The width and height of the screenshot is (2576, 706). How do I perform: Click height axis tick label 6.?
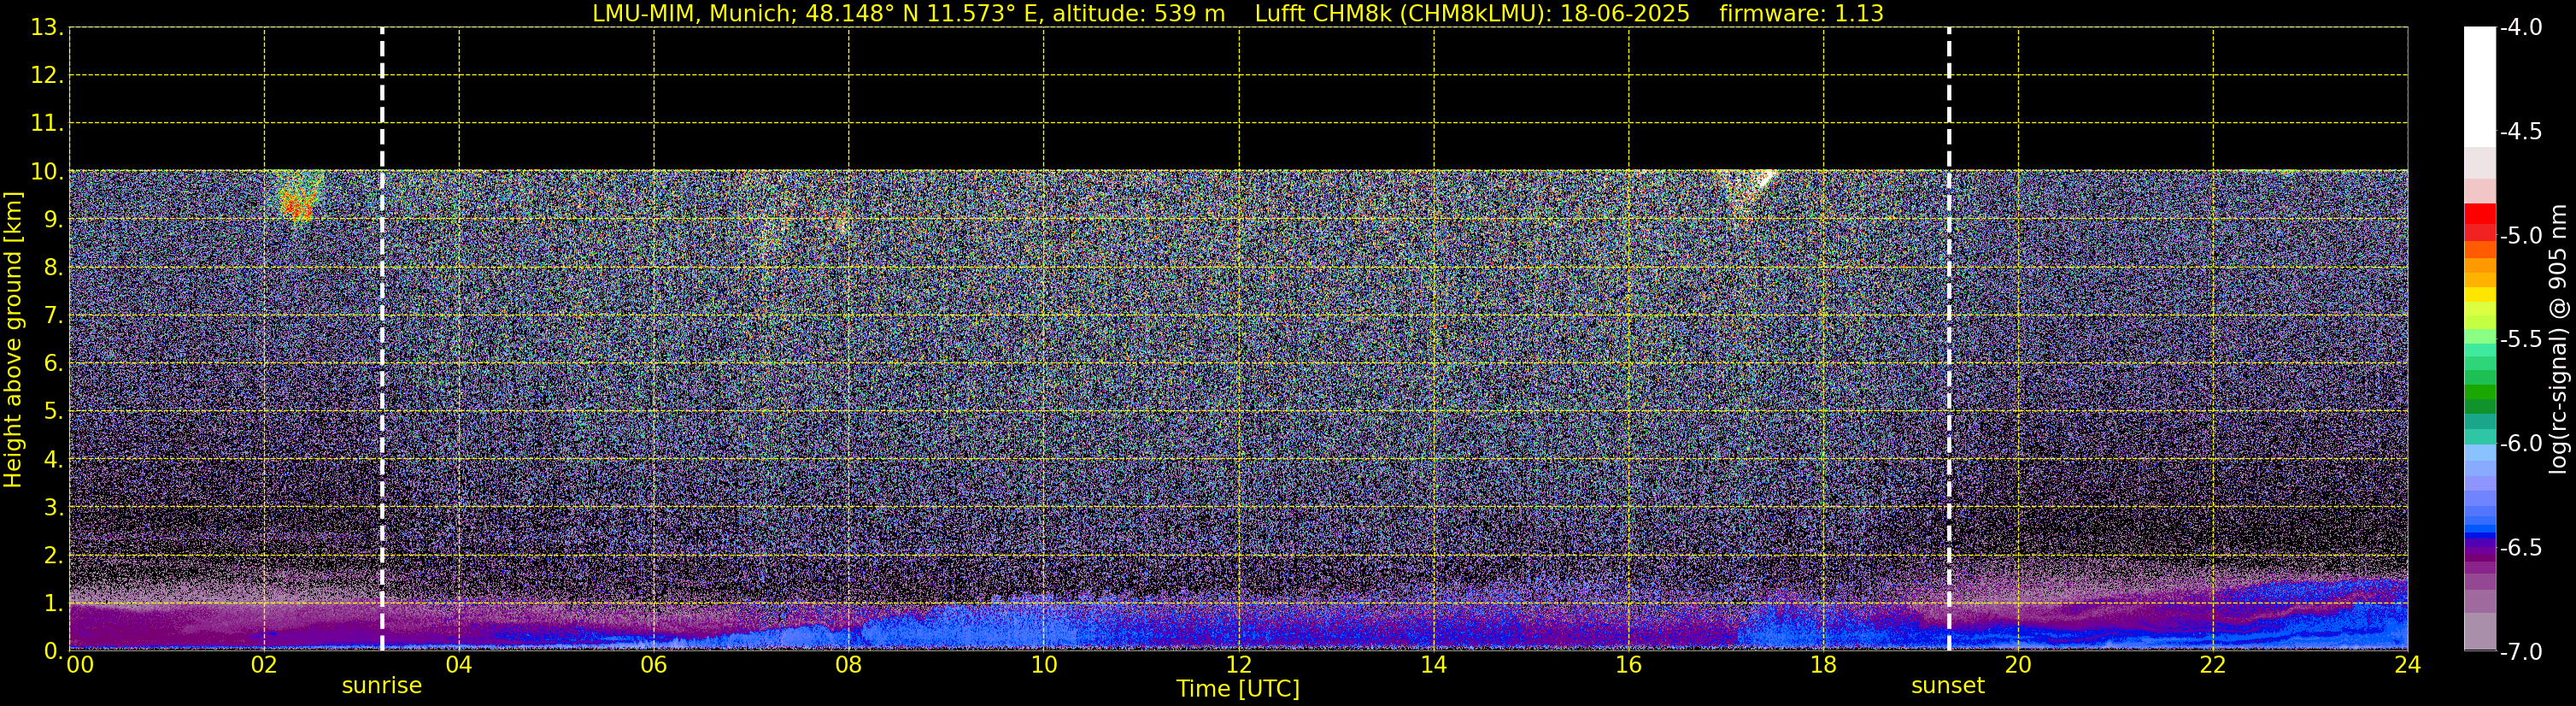pyautogui.click(x=53, y=364)
